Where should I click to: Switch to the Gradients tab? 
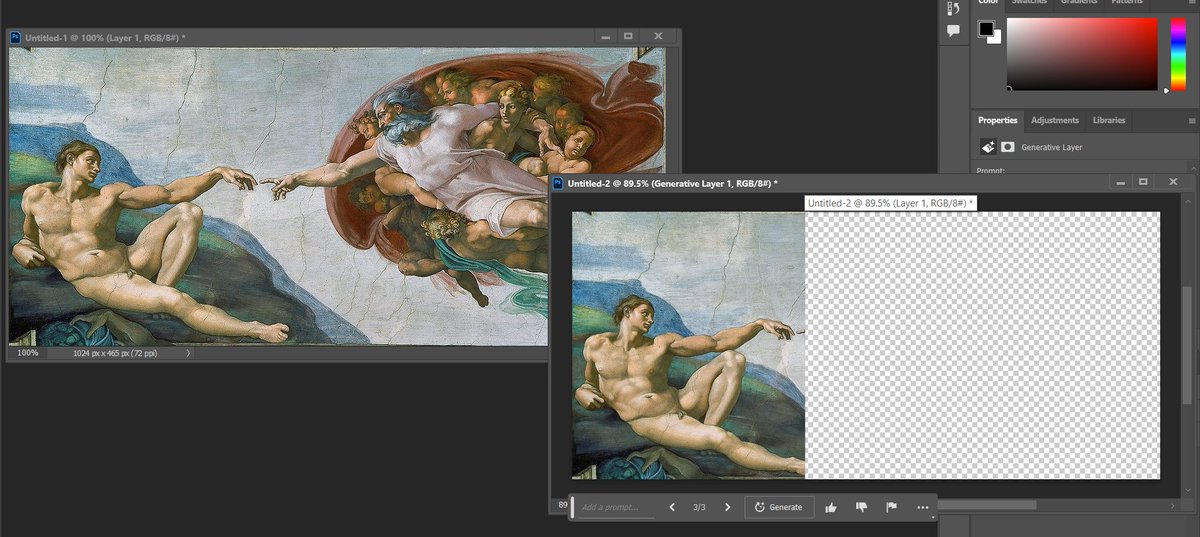pyautogui.click(x=1079, y=2)
